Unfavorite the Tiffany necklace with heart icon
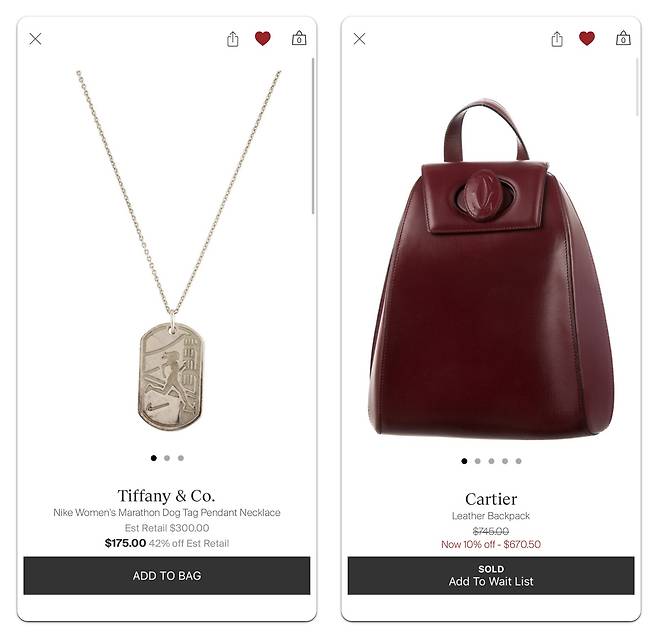The image size is (658, 639). click(x=263, y=39)
